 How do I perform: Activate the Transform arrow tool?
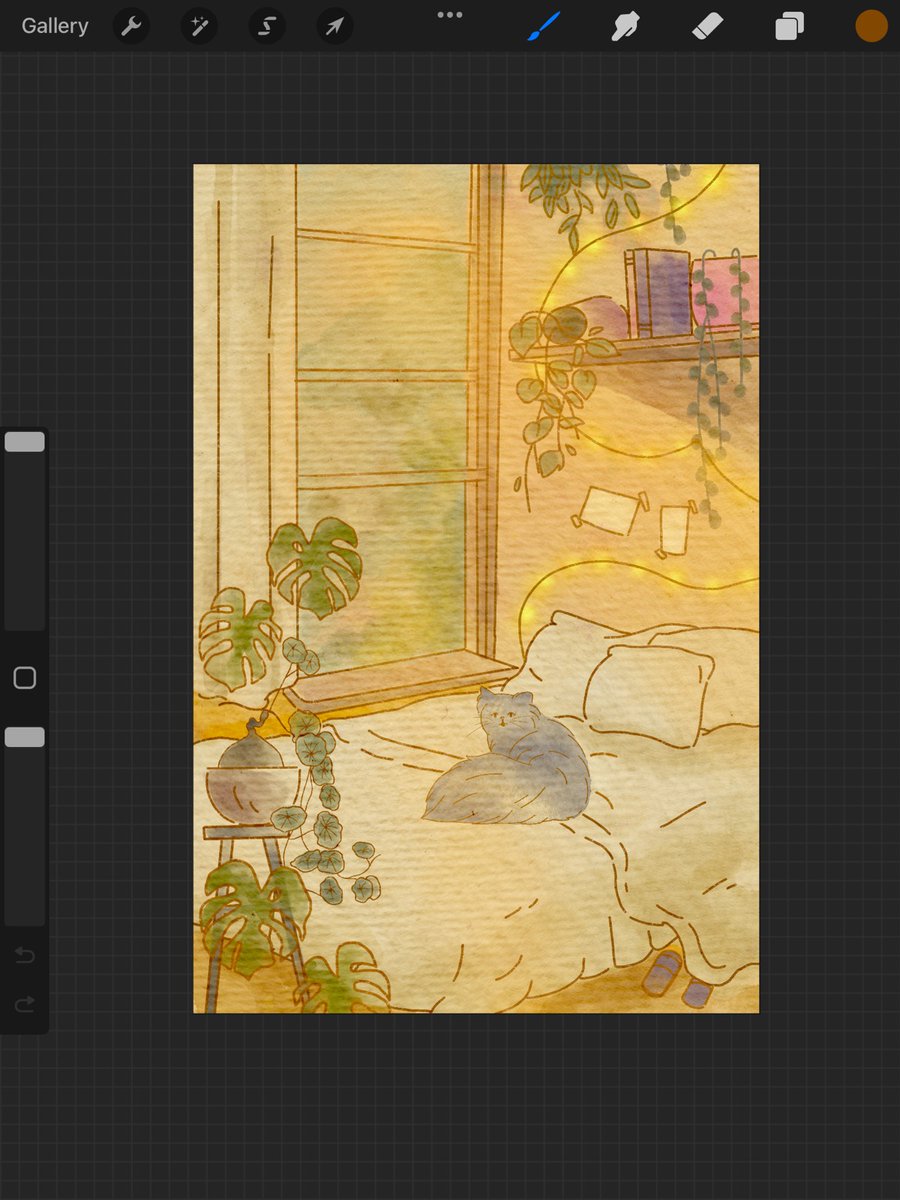tap(335, 26)
